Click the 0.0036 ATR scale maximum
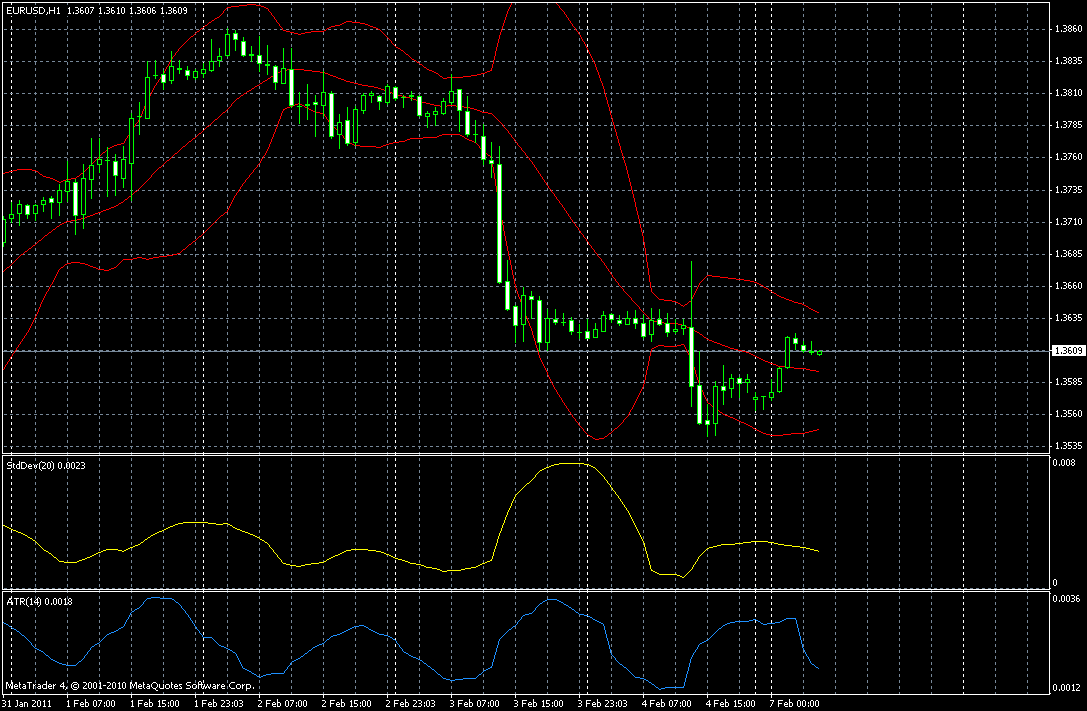 [1066, 598]
